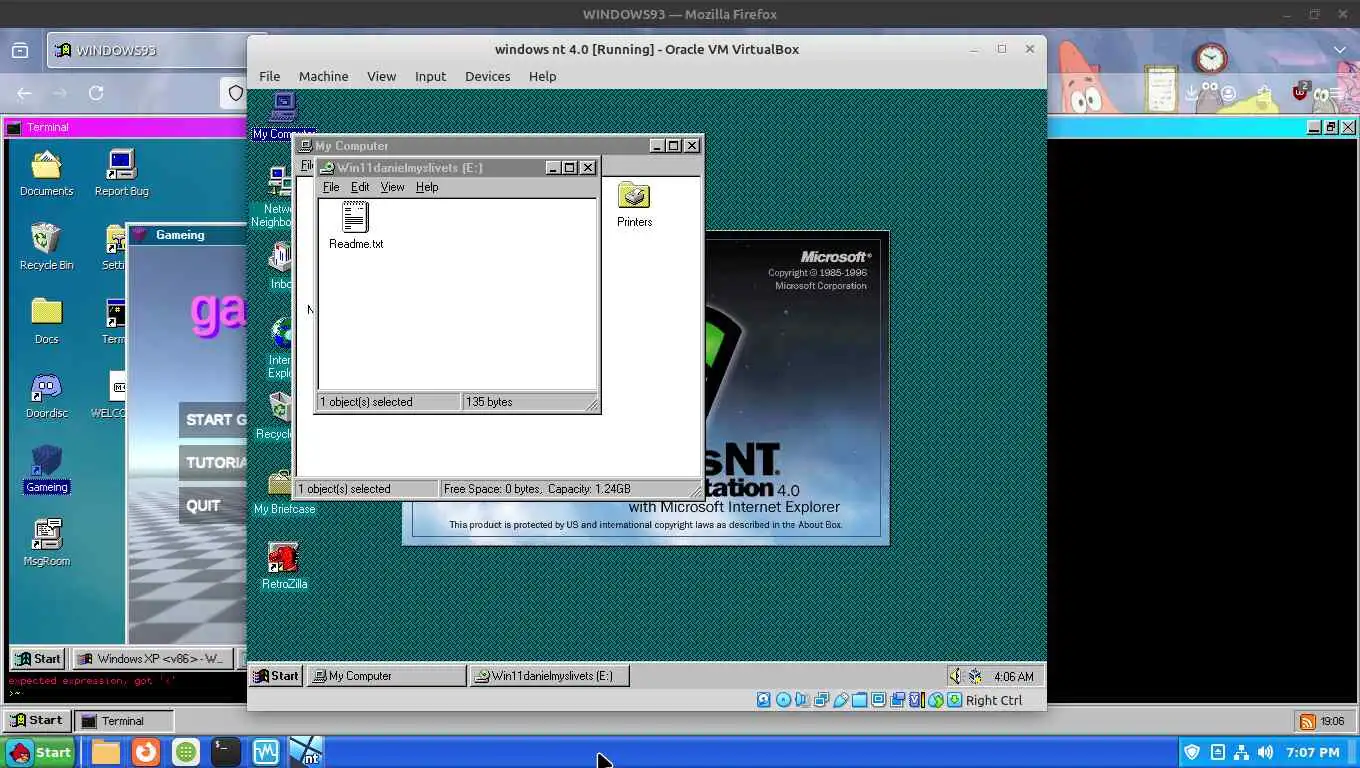Open terminal from host taskbar
Screen dimensions: 1360x768
[226, 752]
